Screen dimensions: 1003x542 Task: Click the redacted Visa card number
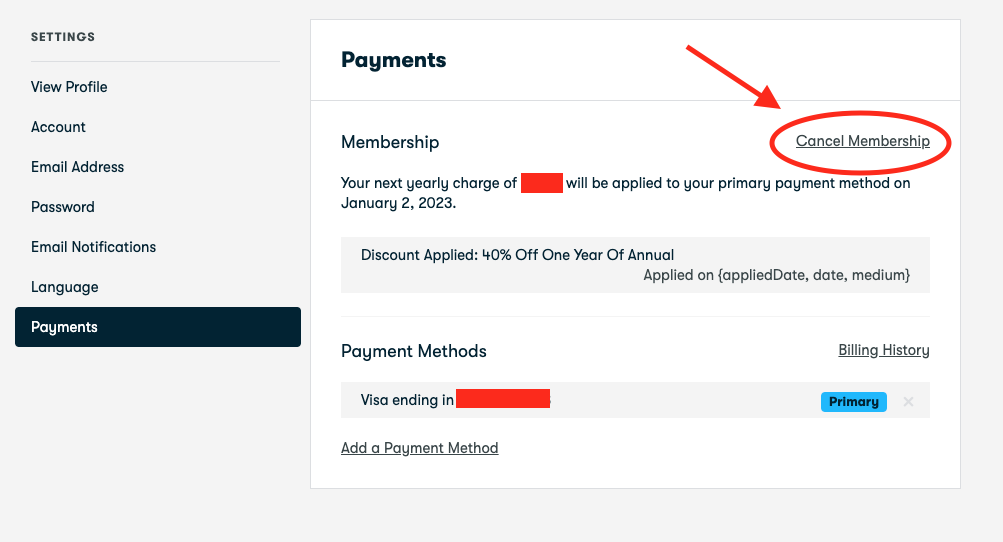pos(503,399)
